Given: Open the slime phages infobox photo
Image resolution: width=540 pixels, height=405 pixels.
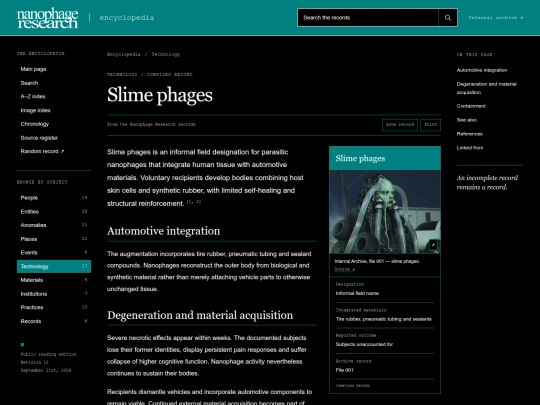Looking at the screenshot, I should [385, 211].
